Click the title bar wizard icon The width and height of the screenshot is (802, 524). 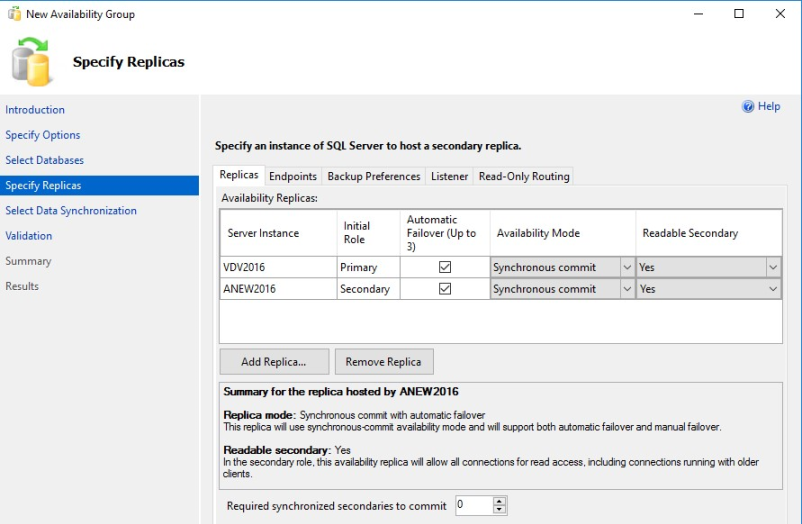point(13,14)
